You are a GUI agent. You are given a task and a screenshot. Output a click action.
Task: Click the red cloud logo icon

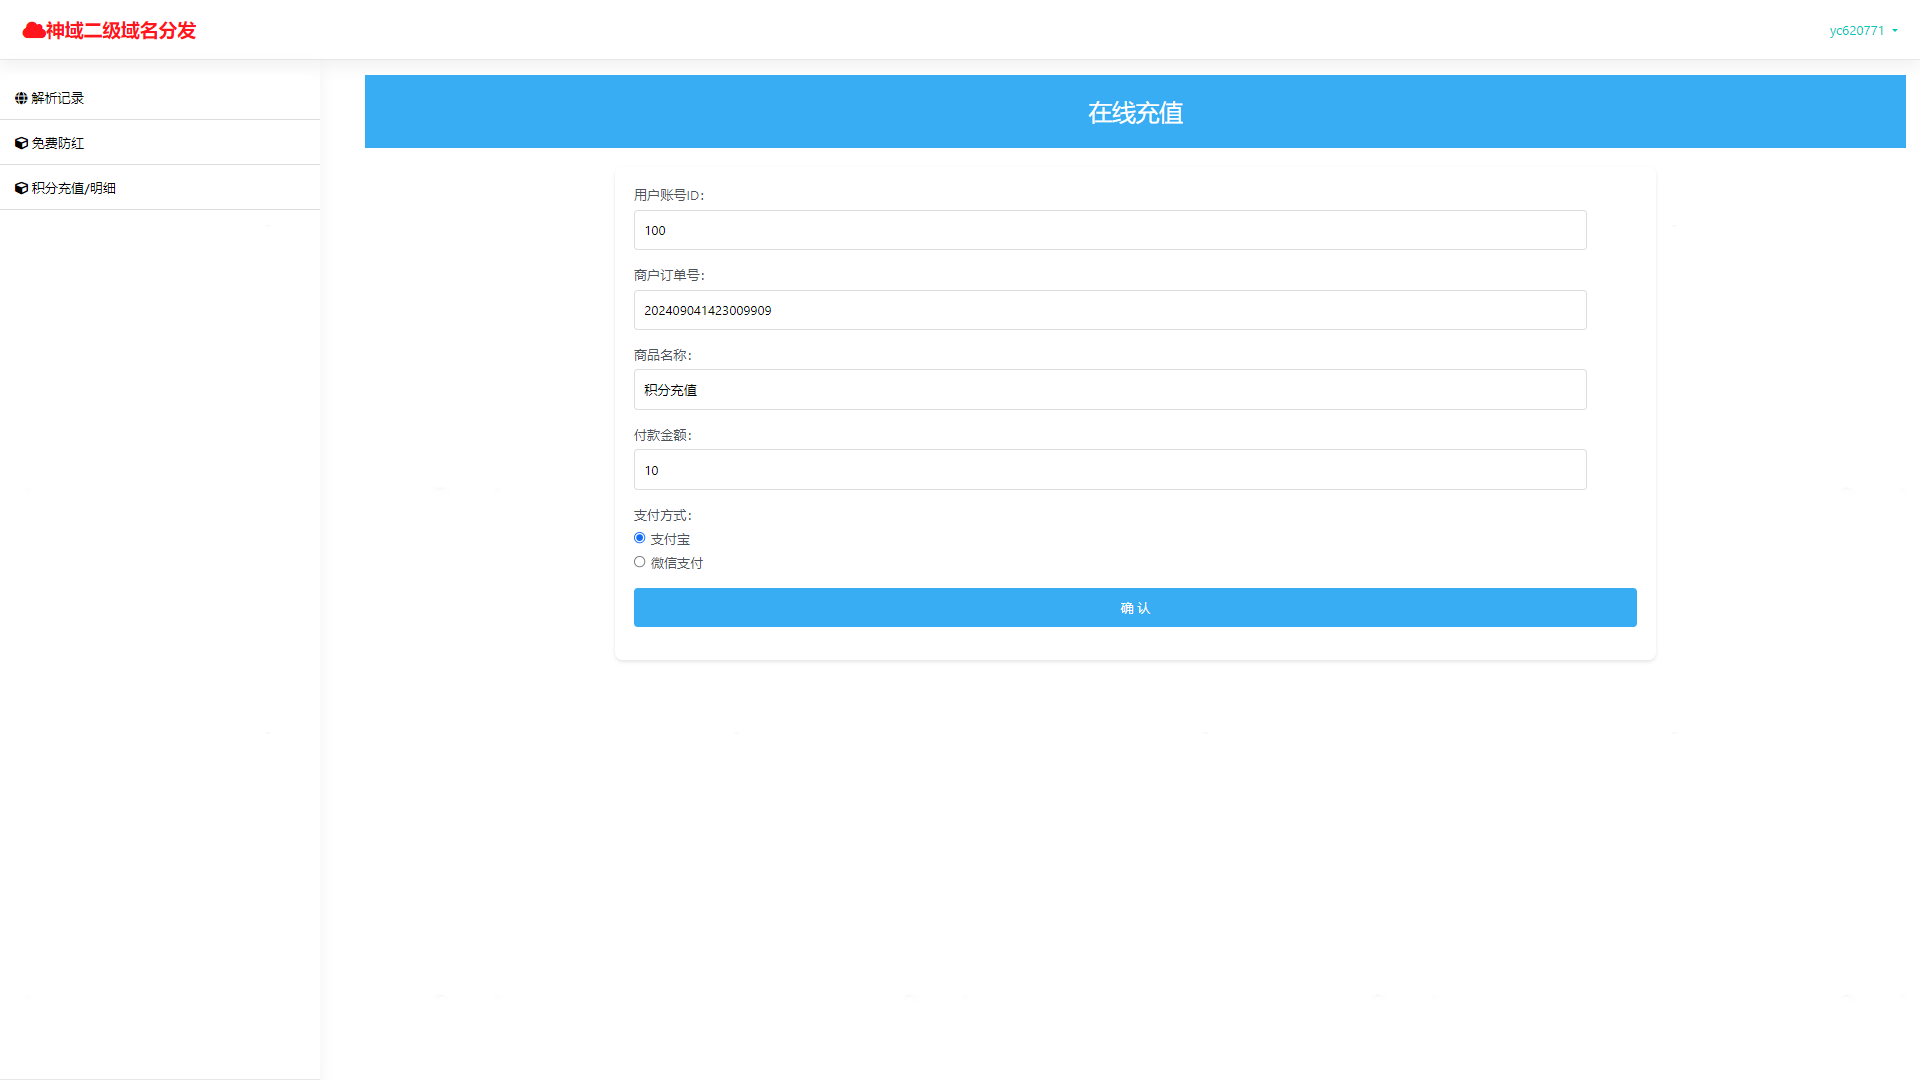(33, 30)
